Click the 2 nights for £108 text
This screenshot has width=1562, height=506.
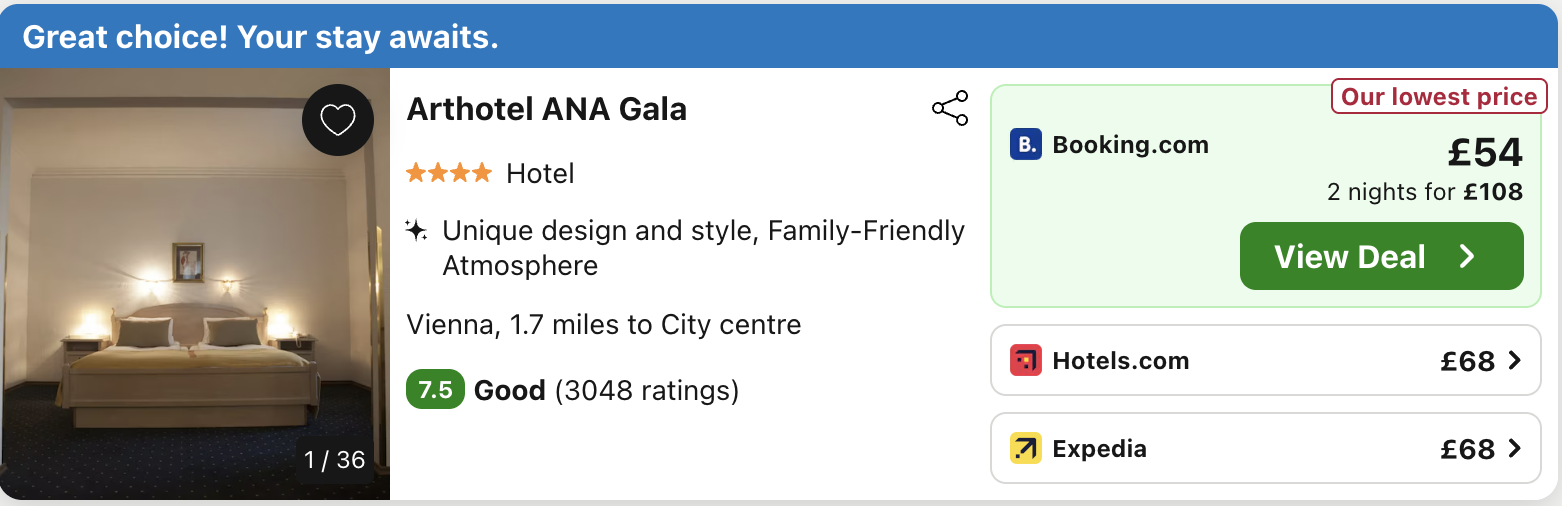1425,191
